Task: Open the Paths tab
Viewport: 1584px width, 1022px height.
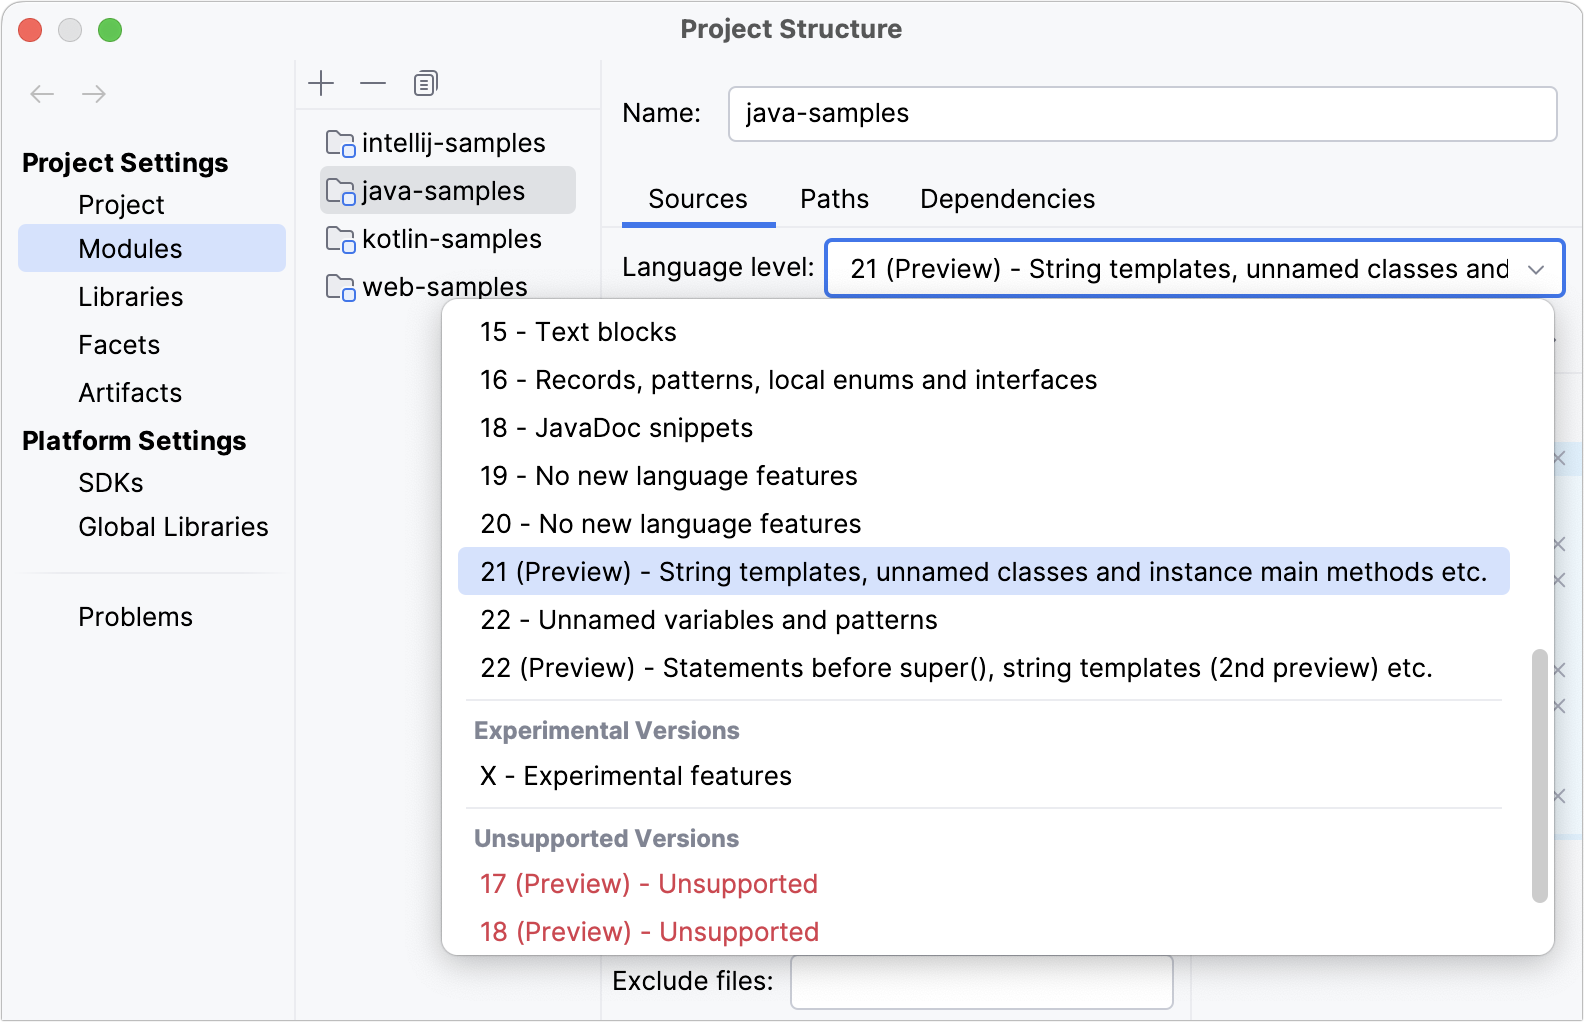Action: [834, 199]
